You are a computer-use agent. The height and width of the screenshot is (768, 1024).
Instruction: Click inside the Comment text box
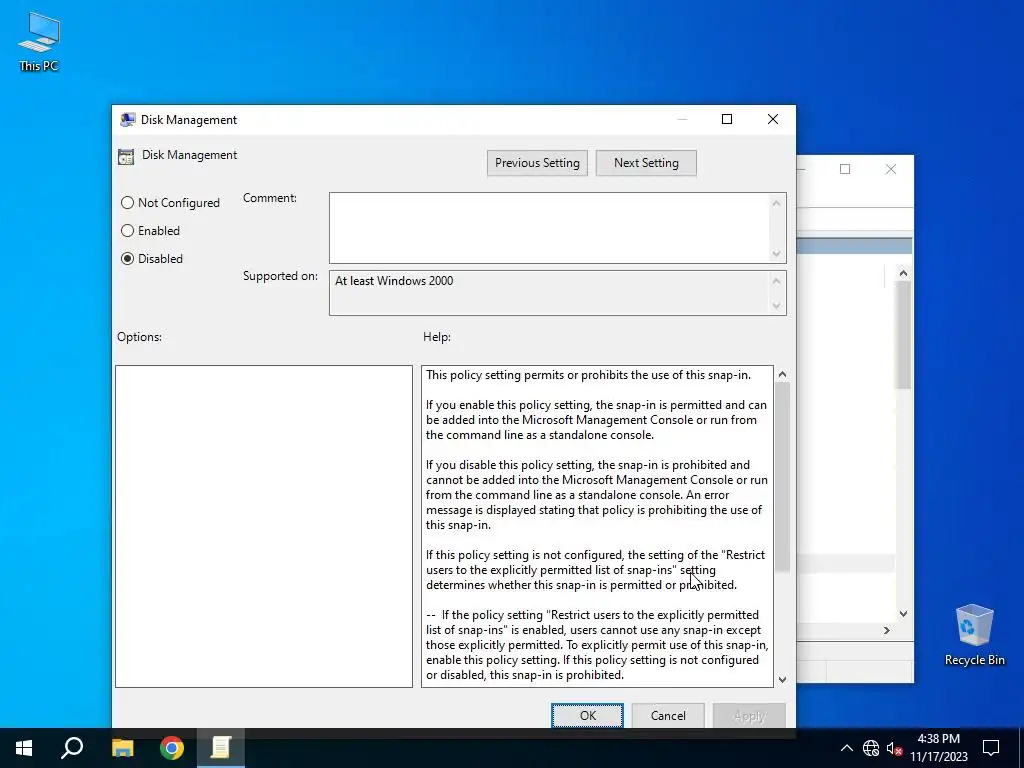(549, 228)
